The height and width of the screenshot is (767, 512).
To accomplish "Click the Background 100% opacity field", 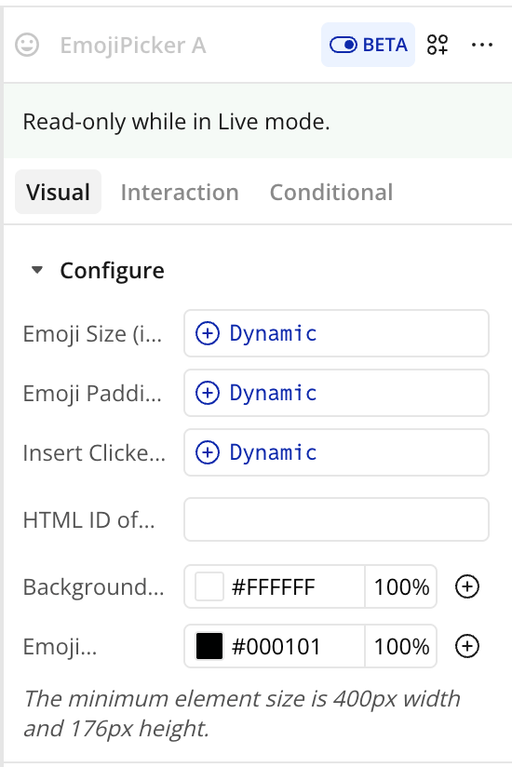I will tap(401, 587).
